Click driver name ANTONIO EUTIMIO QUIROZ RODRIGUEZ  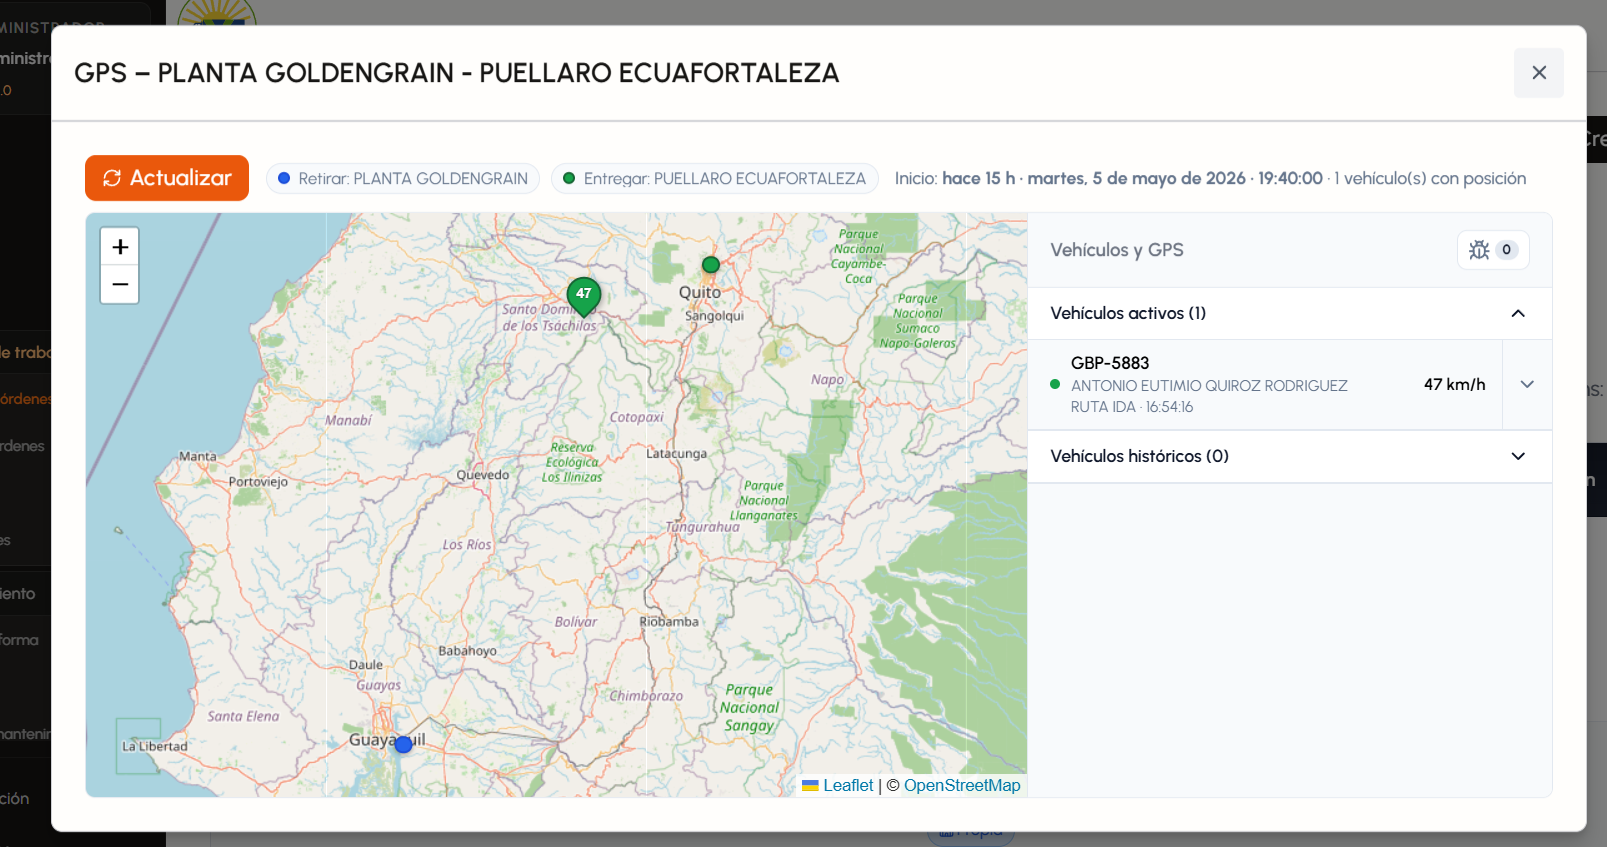[1209, 386]
